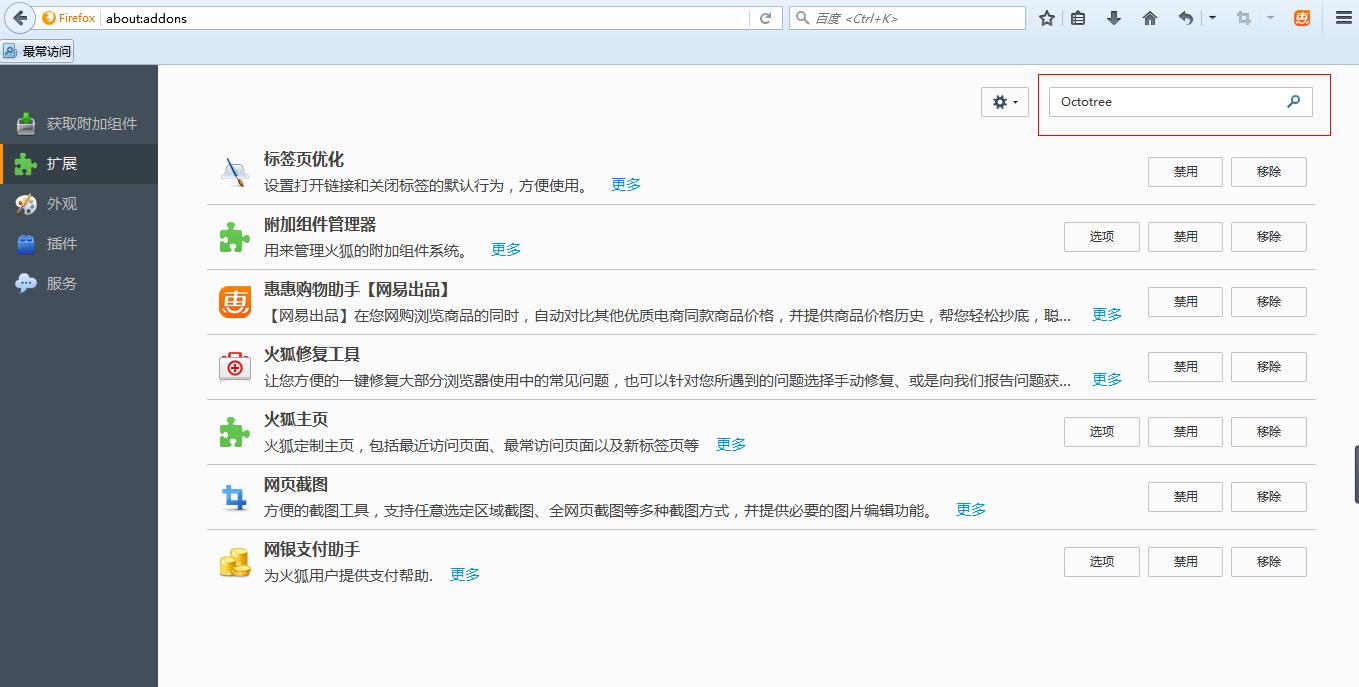
Task: Select the 外观 sidebar category
Action: [79, 204]
